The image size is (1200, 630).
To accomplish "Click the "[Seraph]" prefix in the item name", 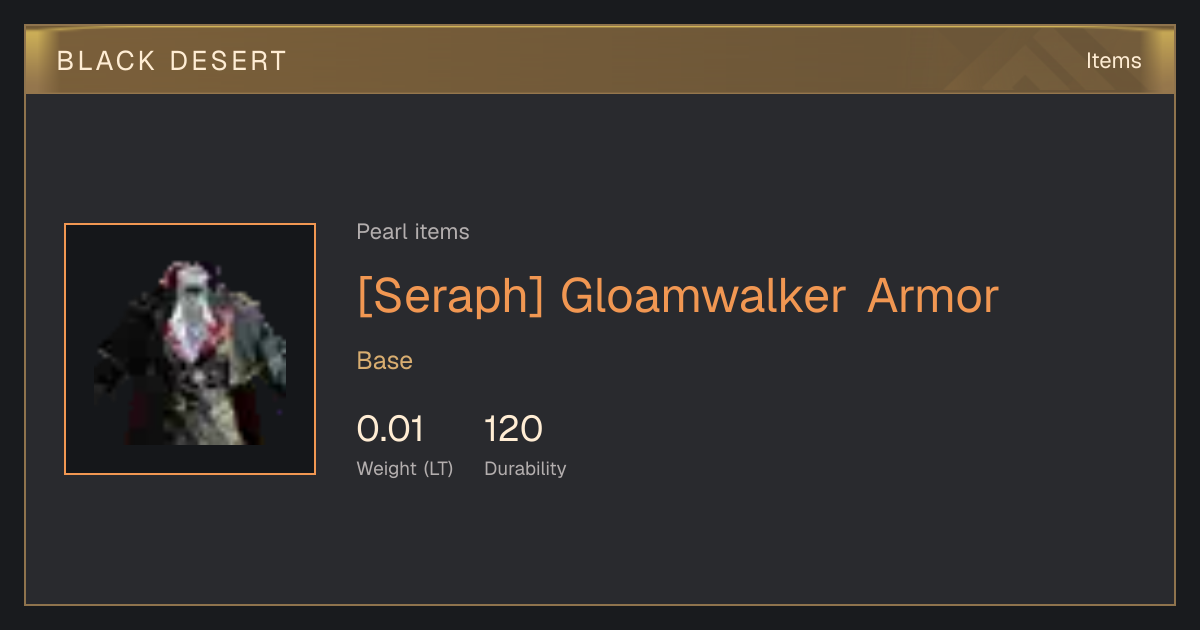I will pos(450,296).
